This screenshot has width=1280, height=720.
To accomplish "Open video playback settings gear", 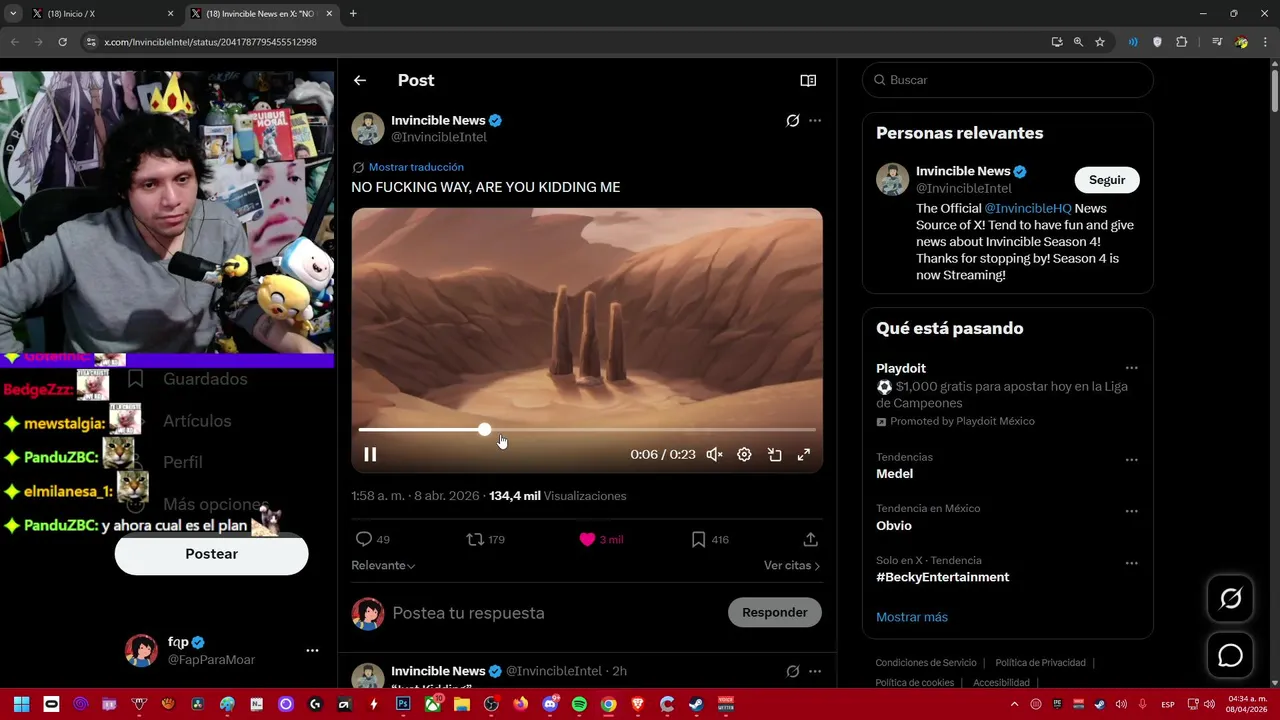I will pos(744,455).
